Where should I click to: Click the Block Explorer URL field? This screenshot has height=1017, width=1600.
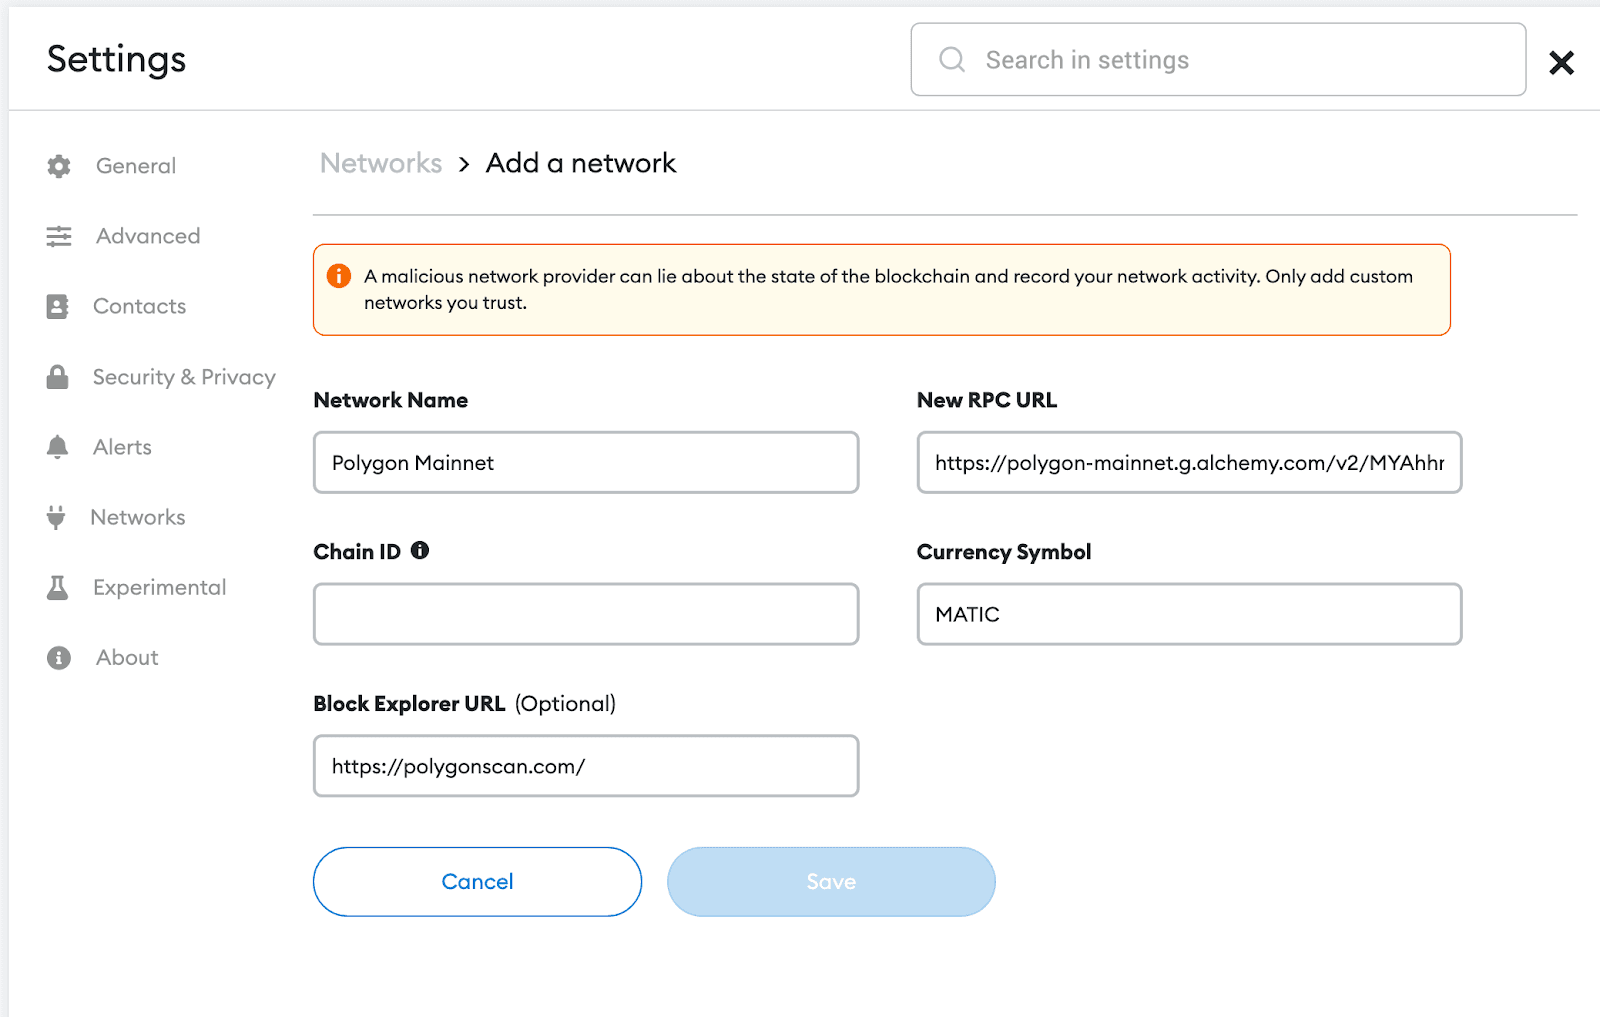(585, 765)
